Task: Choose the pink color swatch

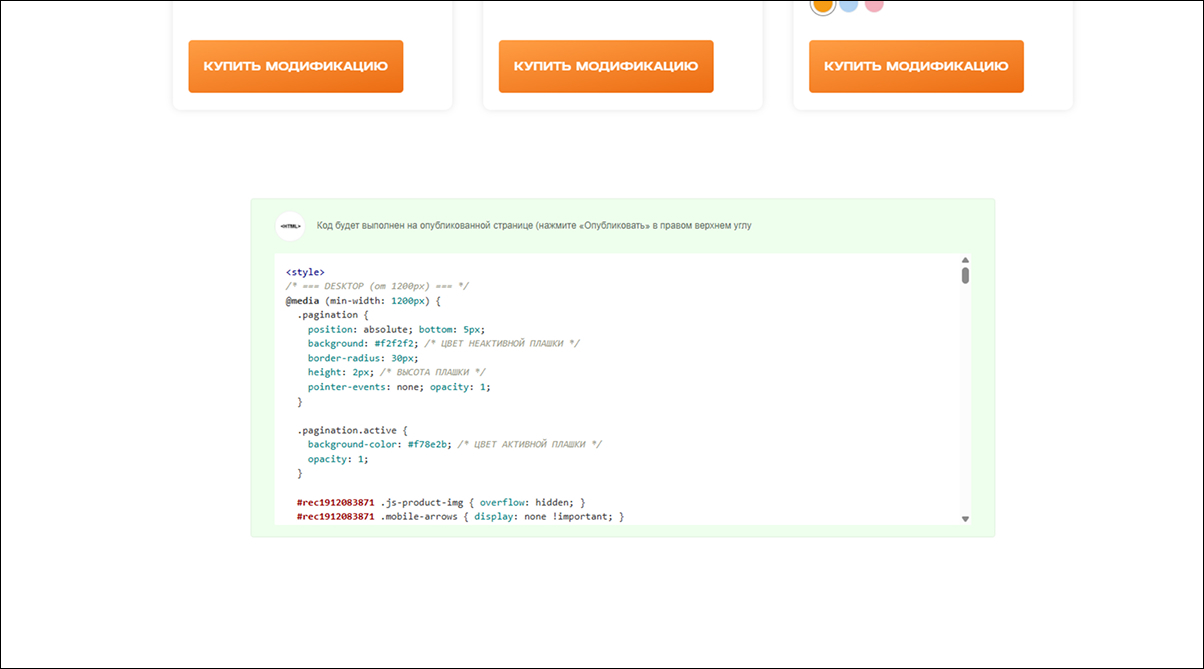Action: [x=874, y=5]
